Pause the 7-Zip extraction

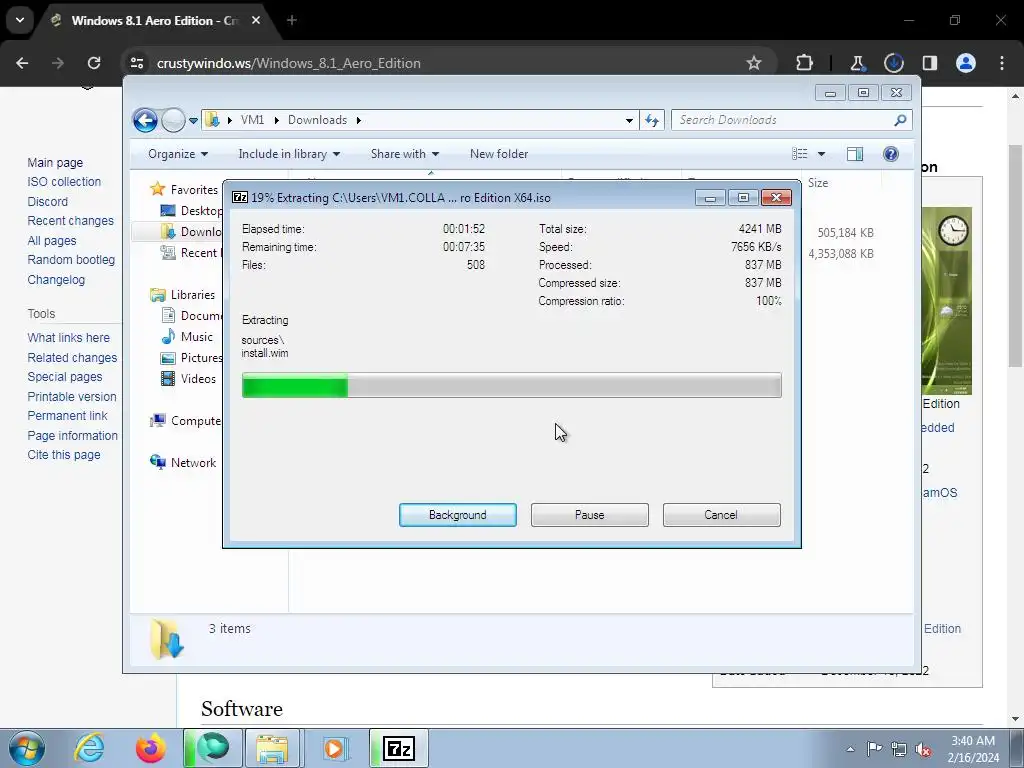click(x=589, y=515)
